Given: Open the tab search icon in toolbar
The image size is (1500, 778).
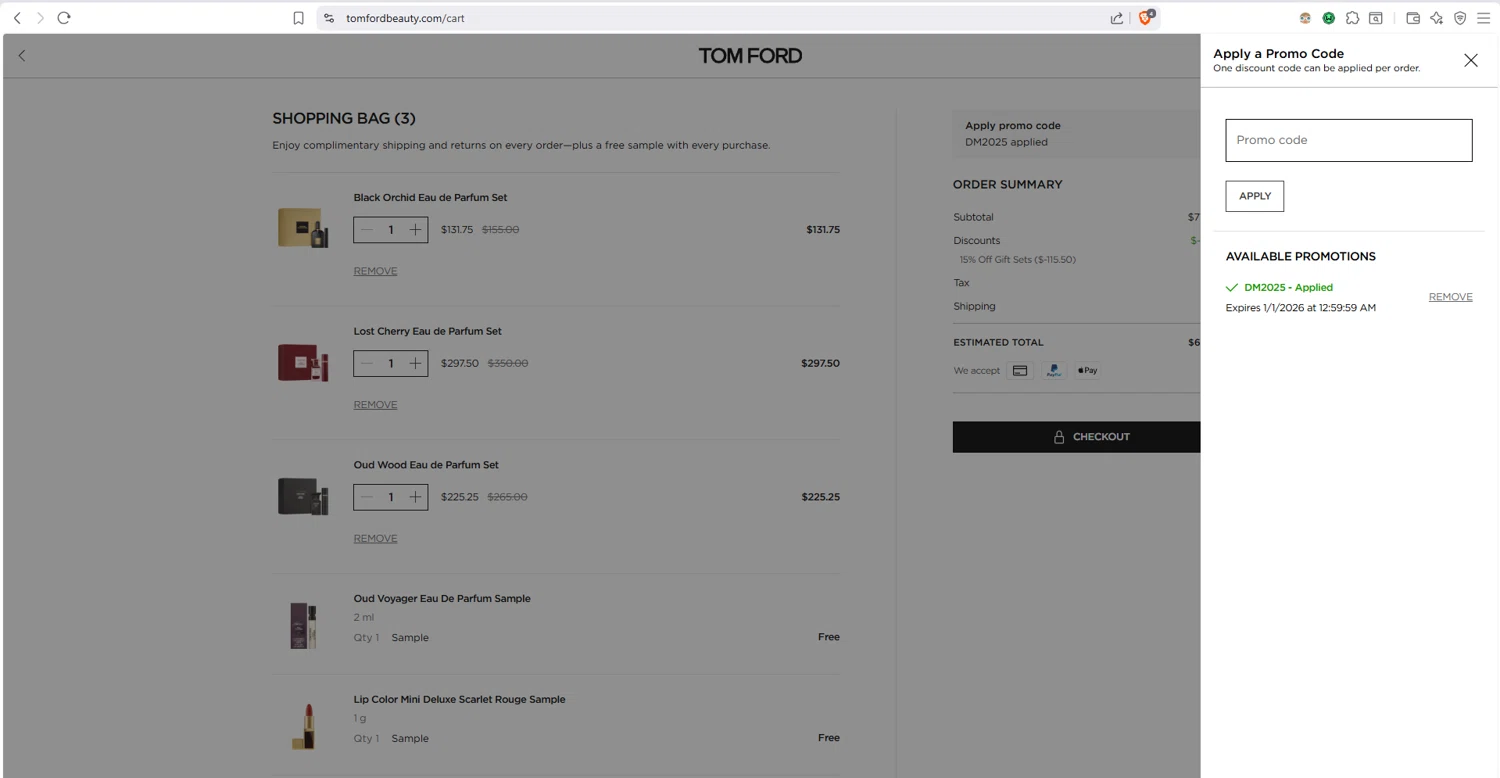Looking at the screenshot, I should tap(1376, 18).
